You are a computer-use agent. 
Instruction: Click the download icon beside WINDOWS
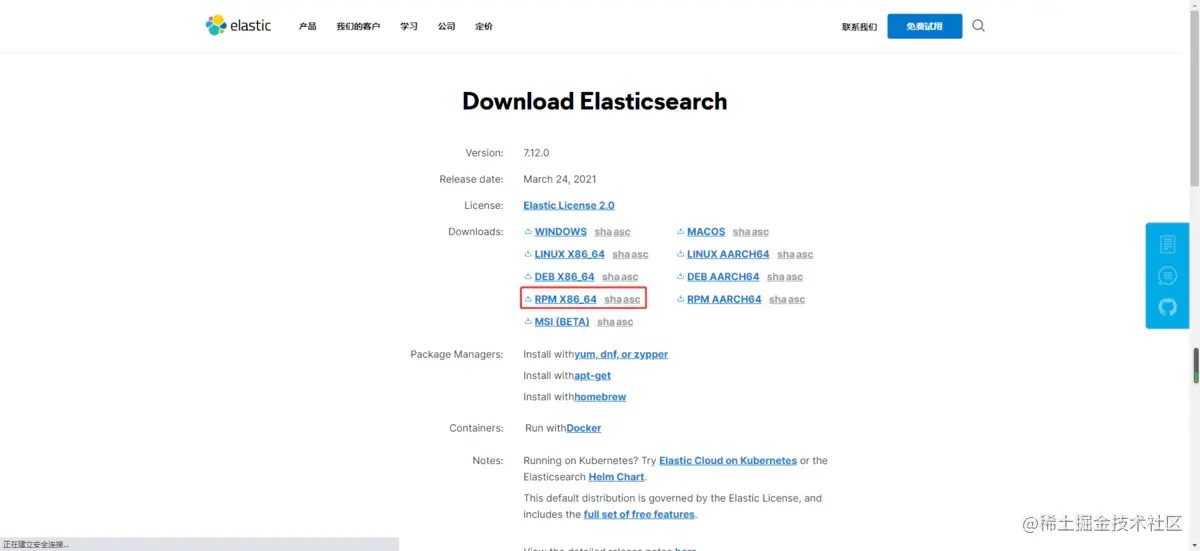pos(528,232)
